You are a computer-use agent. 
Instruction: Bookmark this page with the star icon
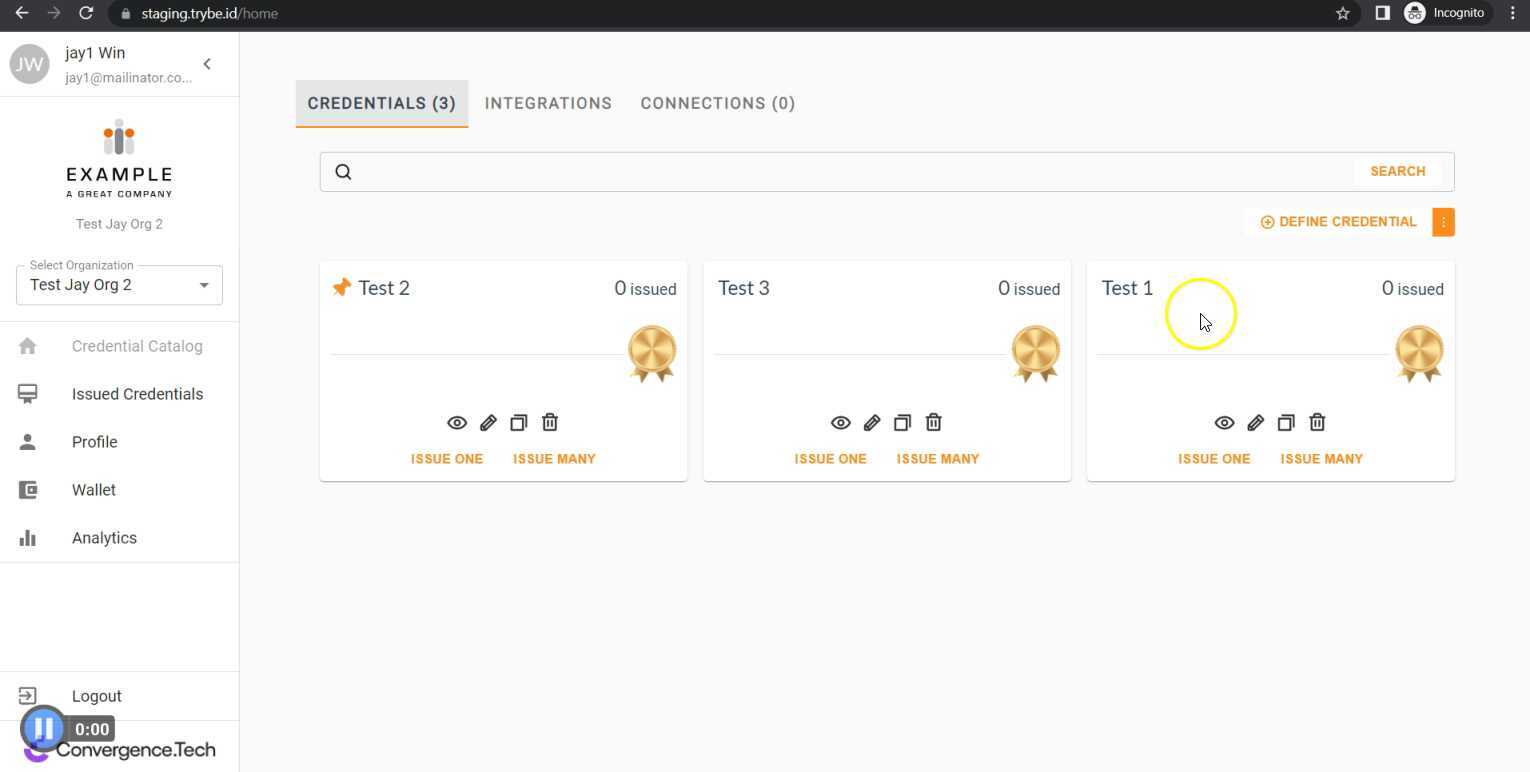[x=1343, y=13]
